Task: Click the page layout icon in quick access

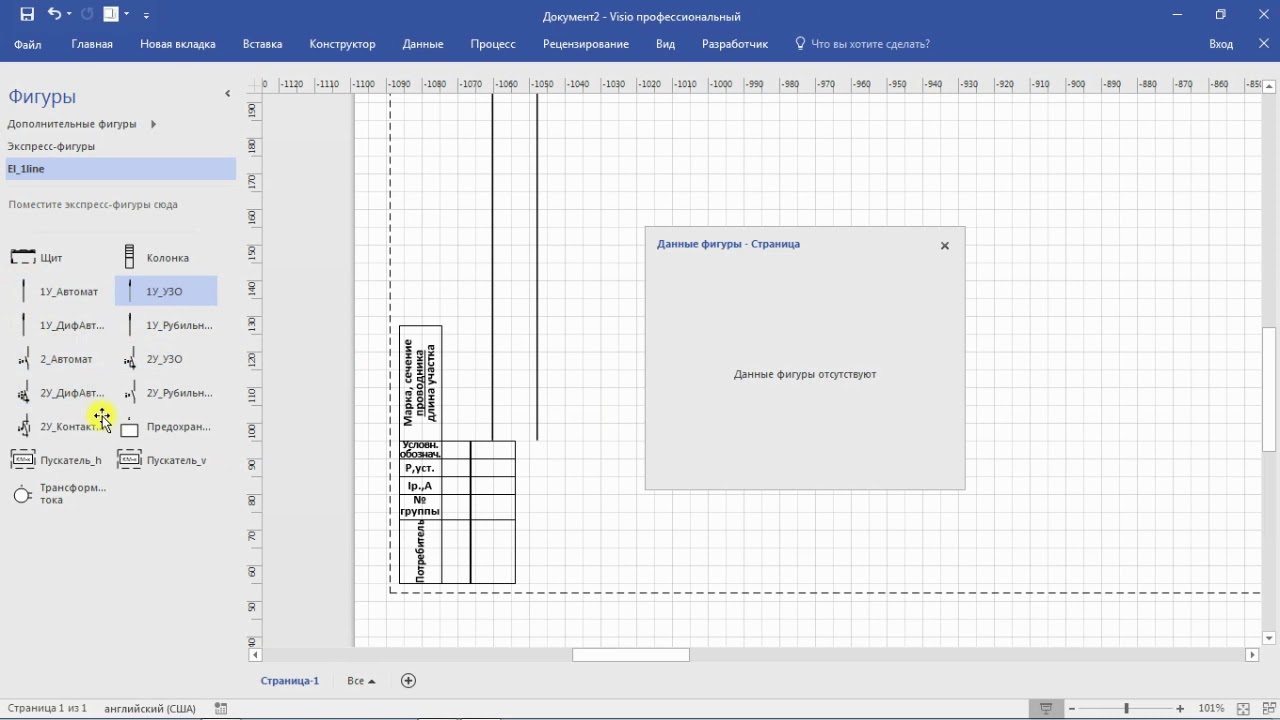Action: click(x=111, y=15)
